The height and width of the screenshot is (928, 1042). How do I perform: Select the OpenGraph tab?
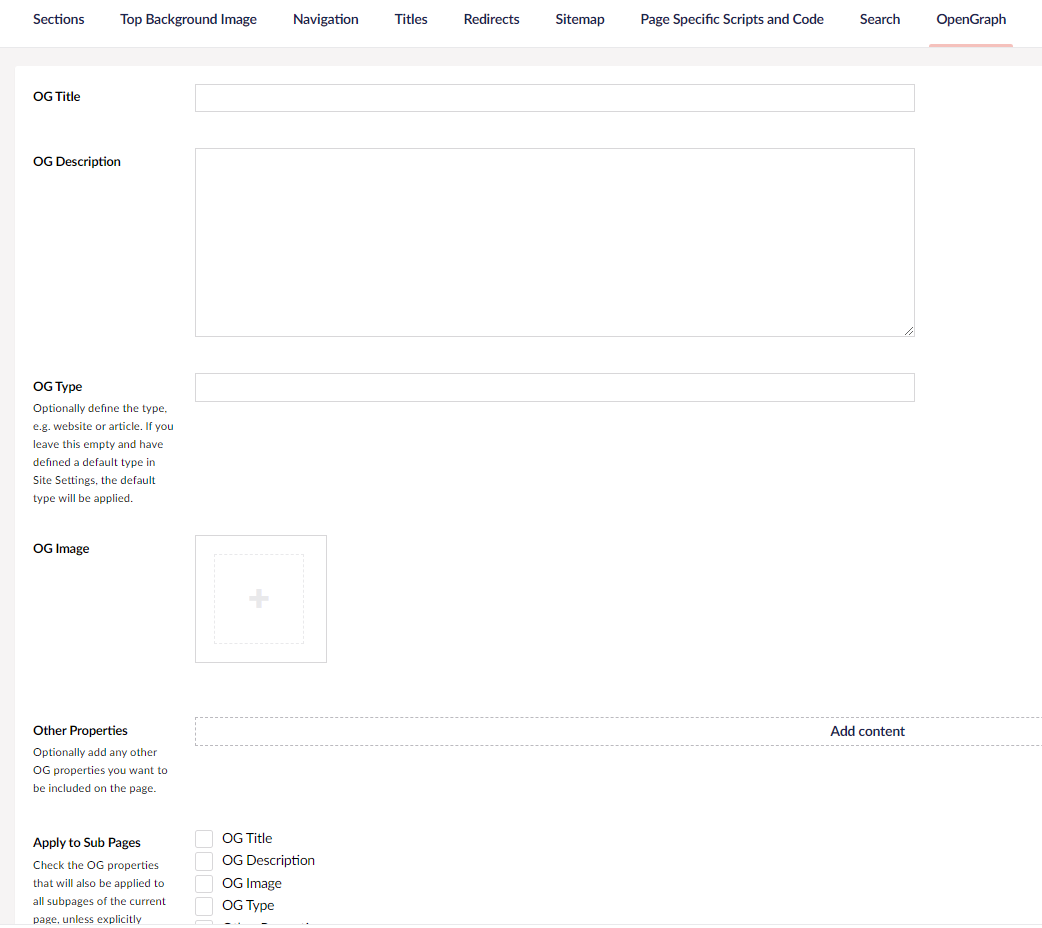point(971,19)
